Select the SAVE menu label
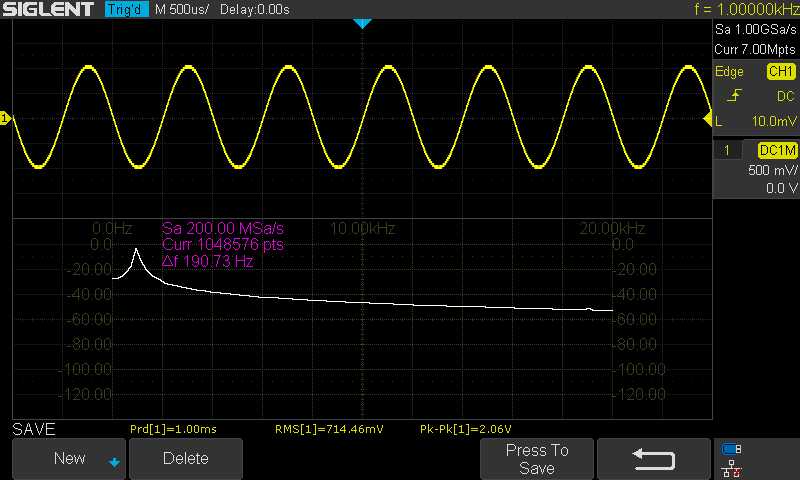Screen dimensions: 800x480 tap(34, 429)
